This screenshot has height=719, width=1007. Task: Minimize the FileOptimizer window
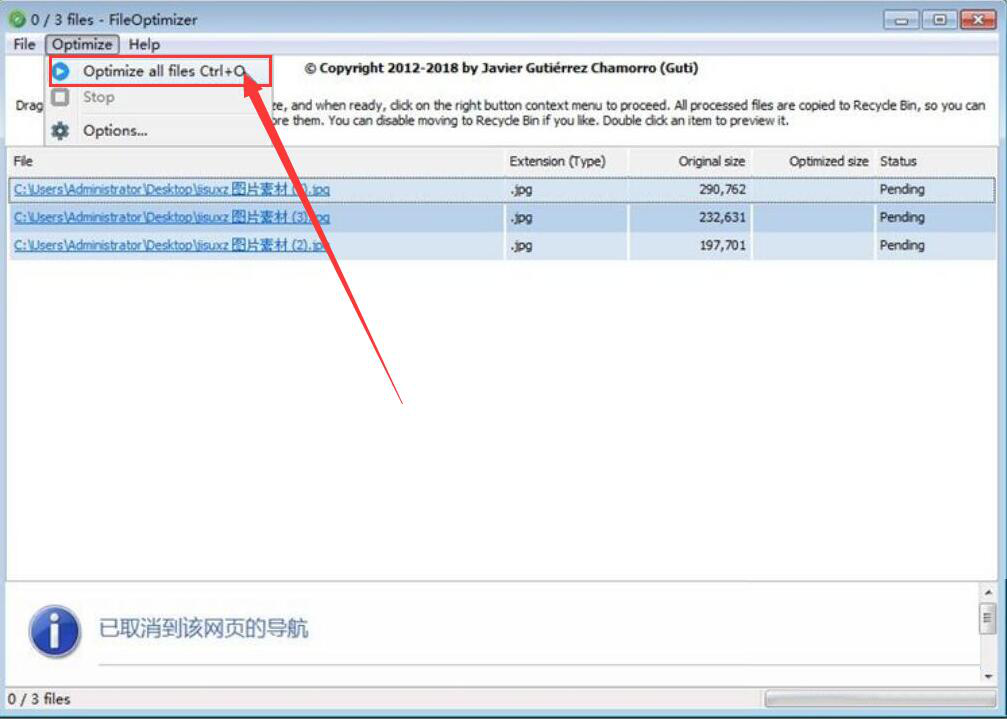click(x=901, y=20)
